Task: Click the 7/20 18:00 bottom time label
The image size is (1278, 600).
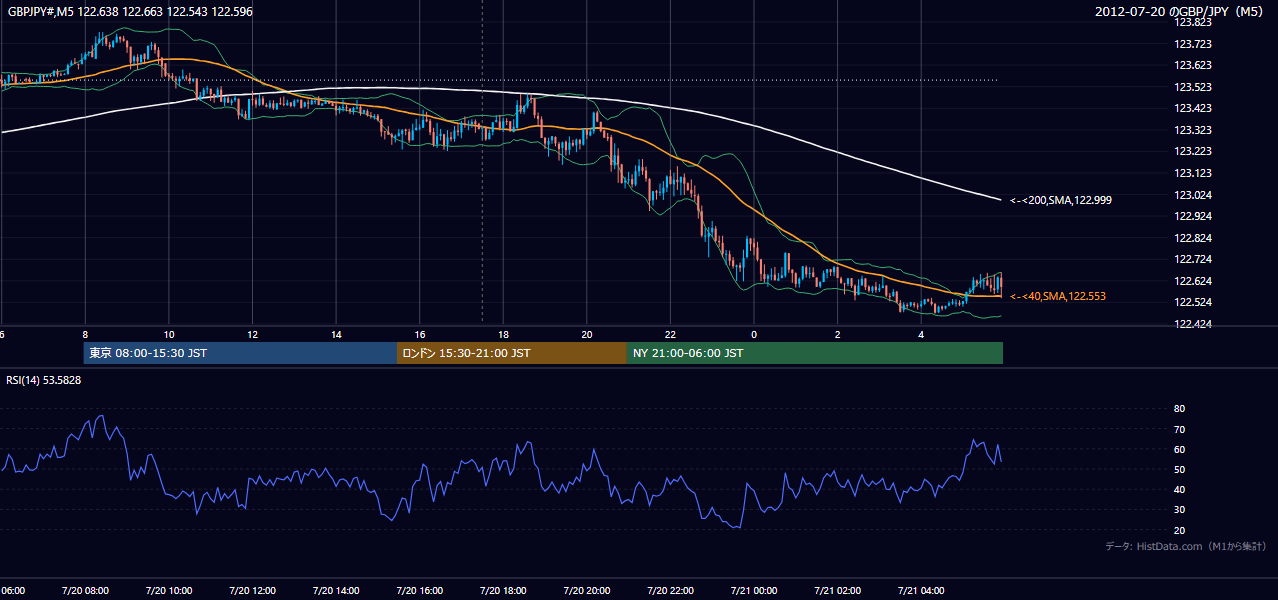Action: 503,590
